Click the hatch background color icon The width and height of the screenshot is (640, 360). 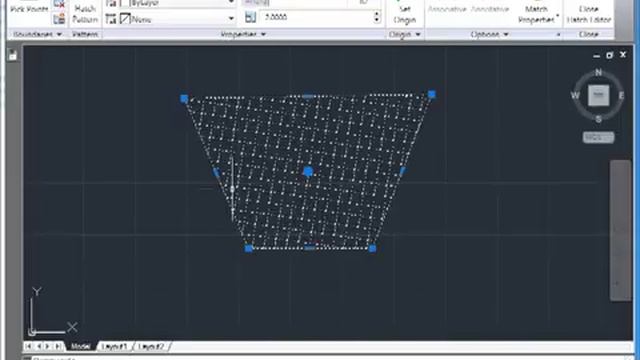(110, 19)
